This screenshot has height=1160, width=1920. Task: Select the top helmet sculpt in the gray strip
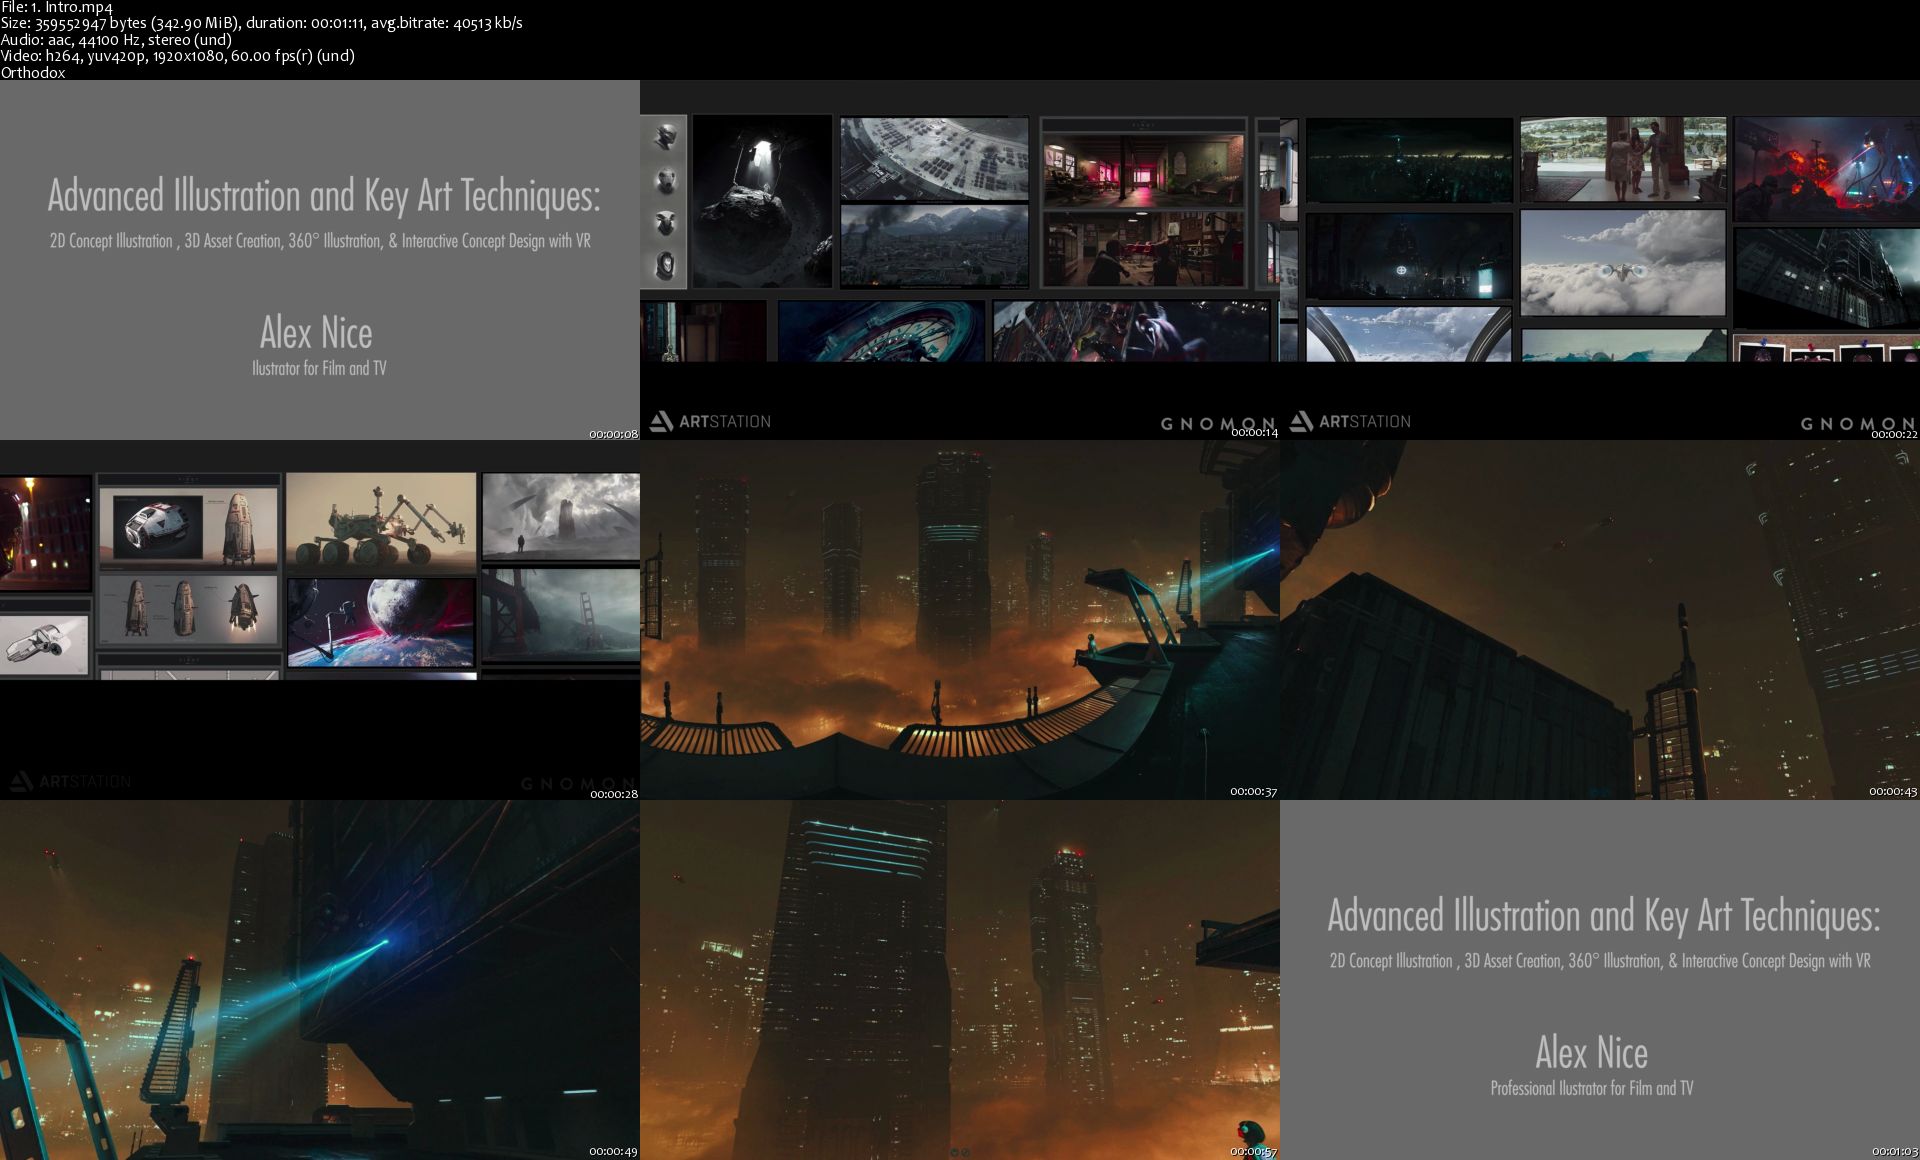[x=664, y=138]
